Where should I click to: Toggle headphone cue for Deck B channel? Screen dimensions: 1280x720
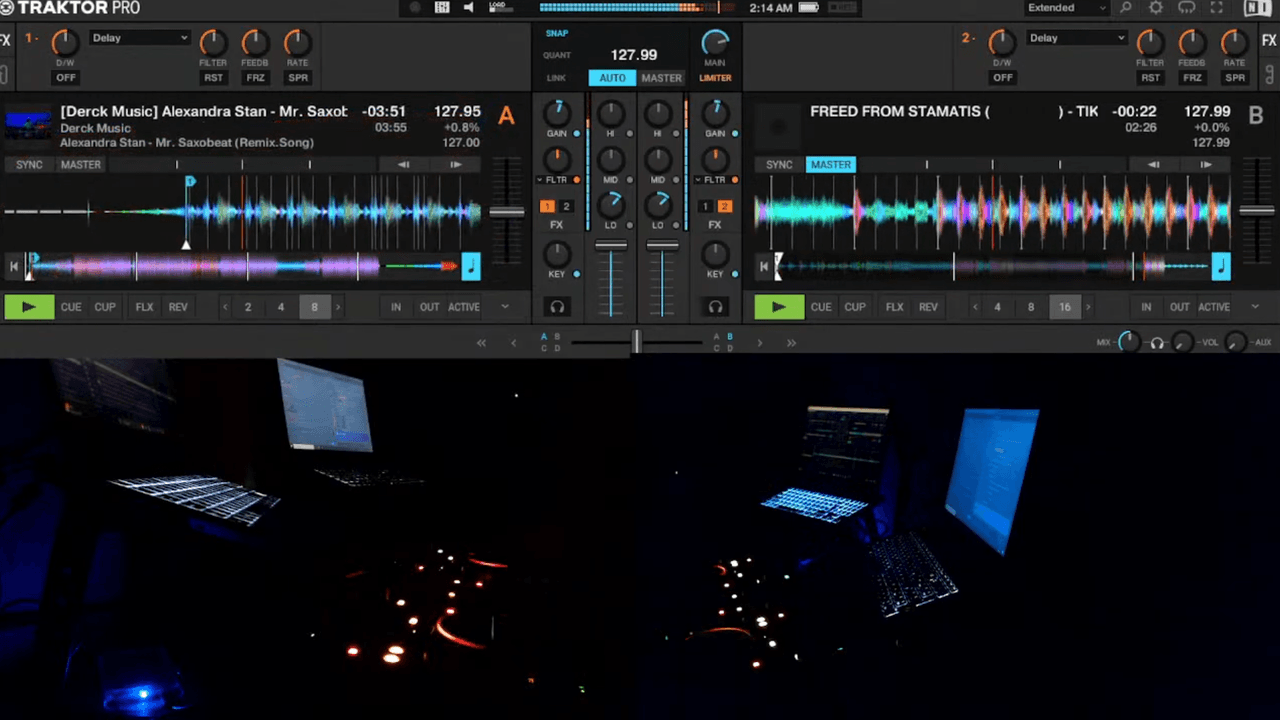(x=715, y=306)
